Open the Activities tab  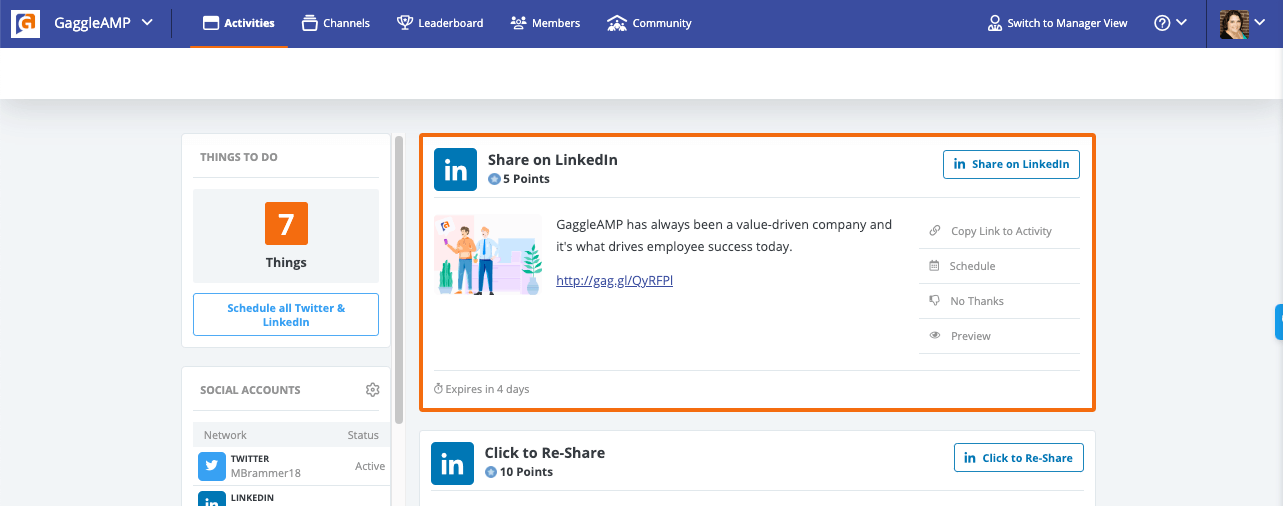[x=238, y=23]
